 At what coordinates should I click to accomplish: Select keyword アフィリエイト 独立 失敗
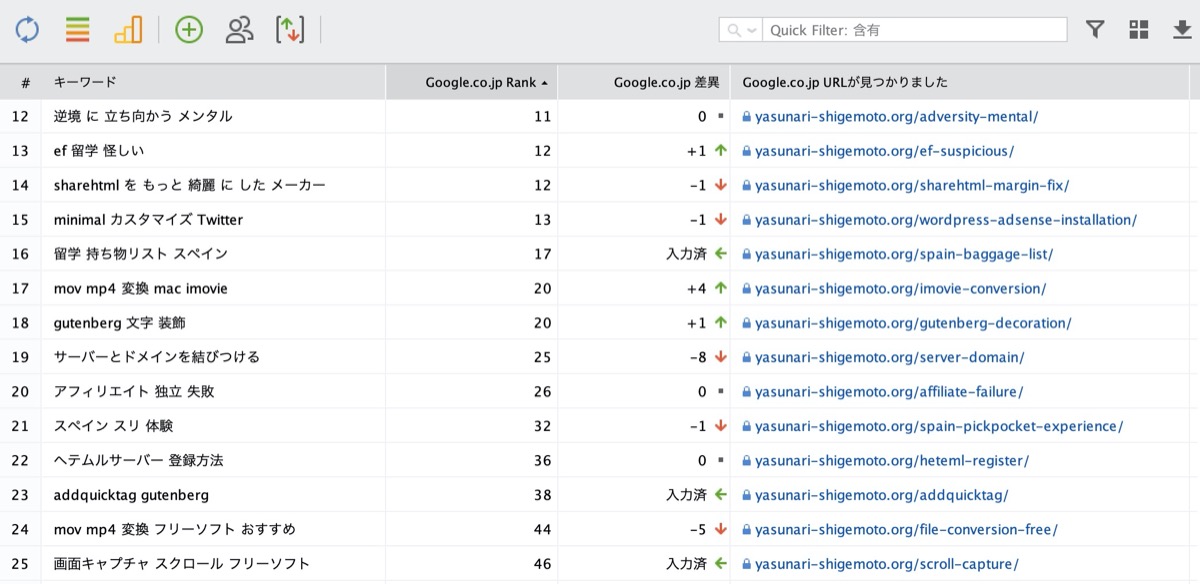click(x=134, y=392)
